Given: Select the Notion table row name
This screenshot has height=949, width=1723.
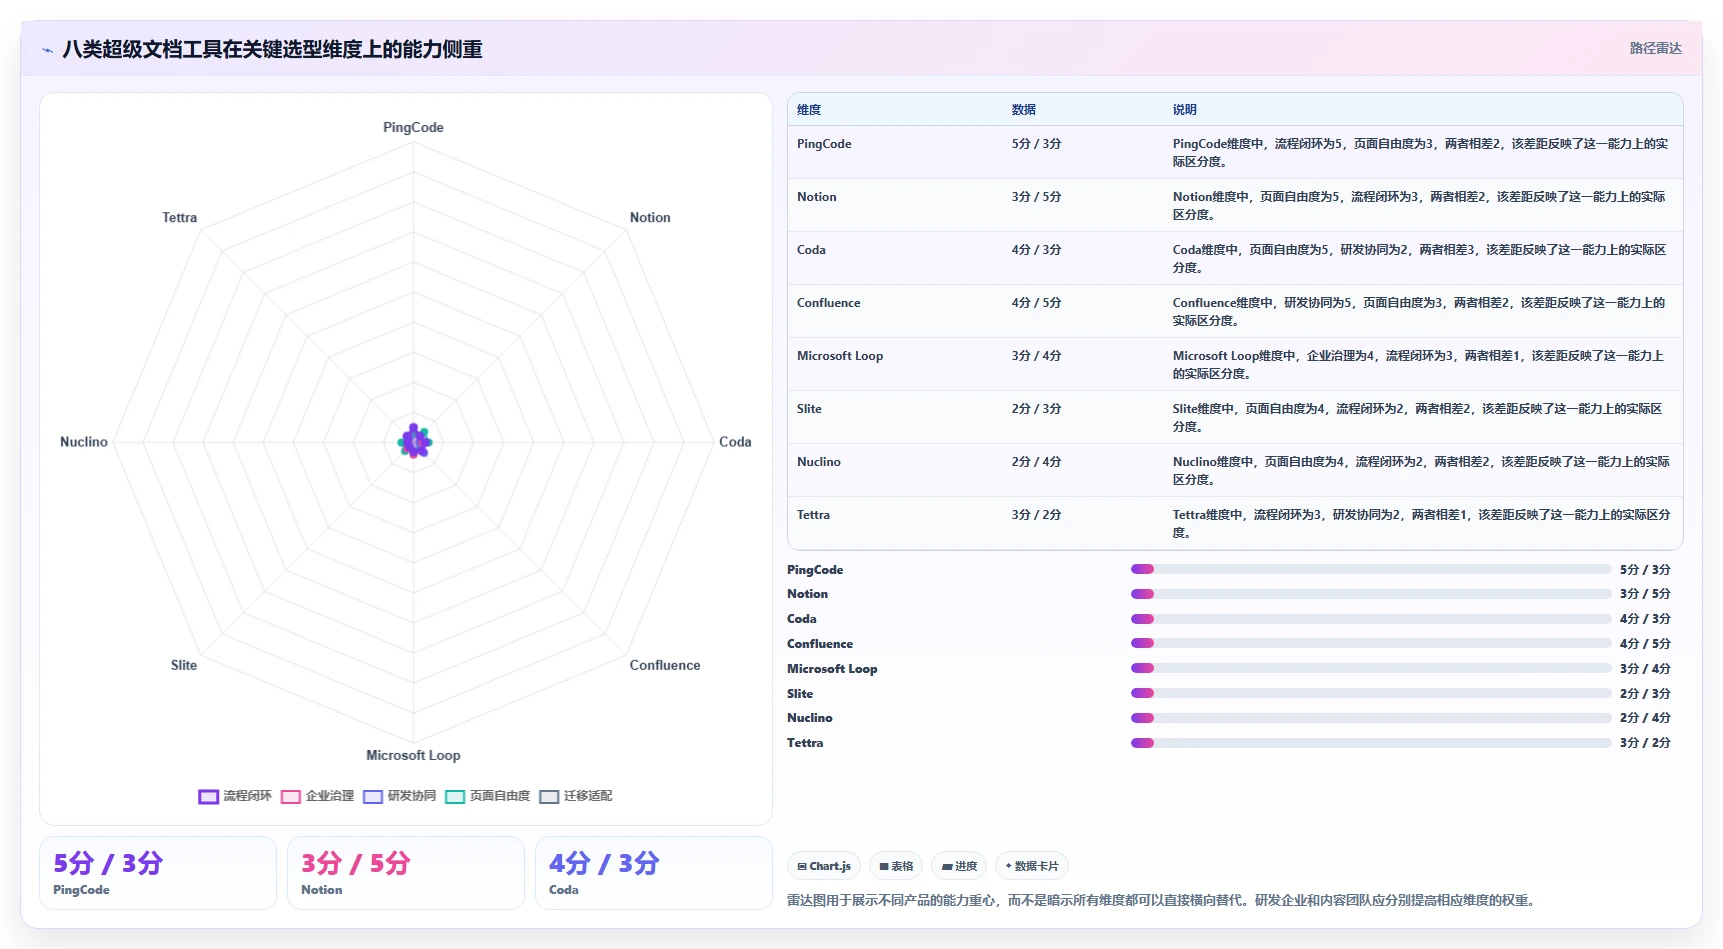Looking at the screenshot, I should coord(816,197).
